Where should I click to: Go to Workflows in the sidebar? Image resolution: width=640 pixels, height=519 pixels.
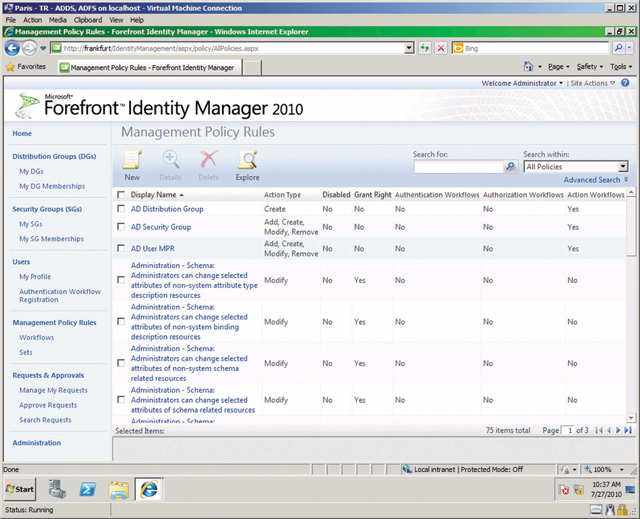36,337
